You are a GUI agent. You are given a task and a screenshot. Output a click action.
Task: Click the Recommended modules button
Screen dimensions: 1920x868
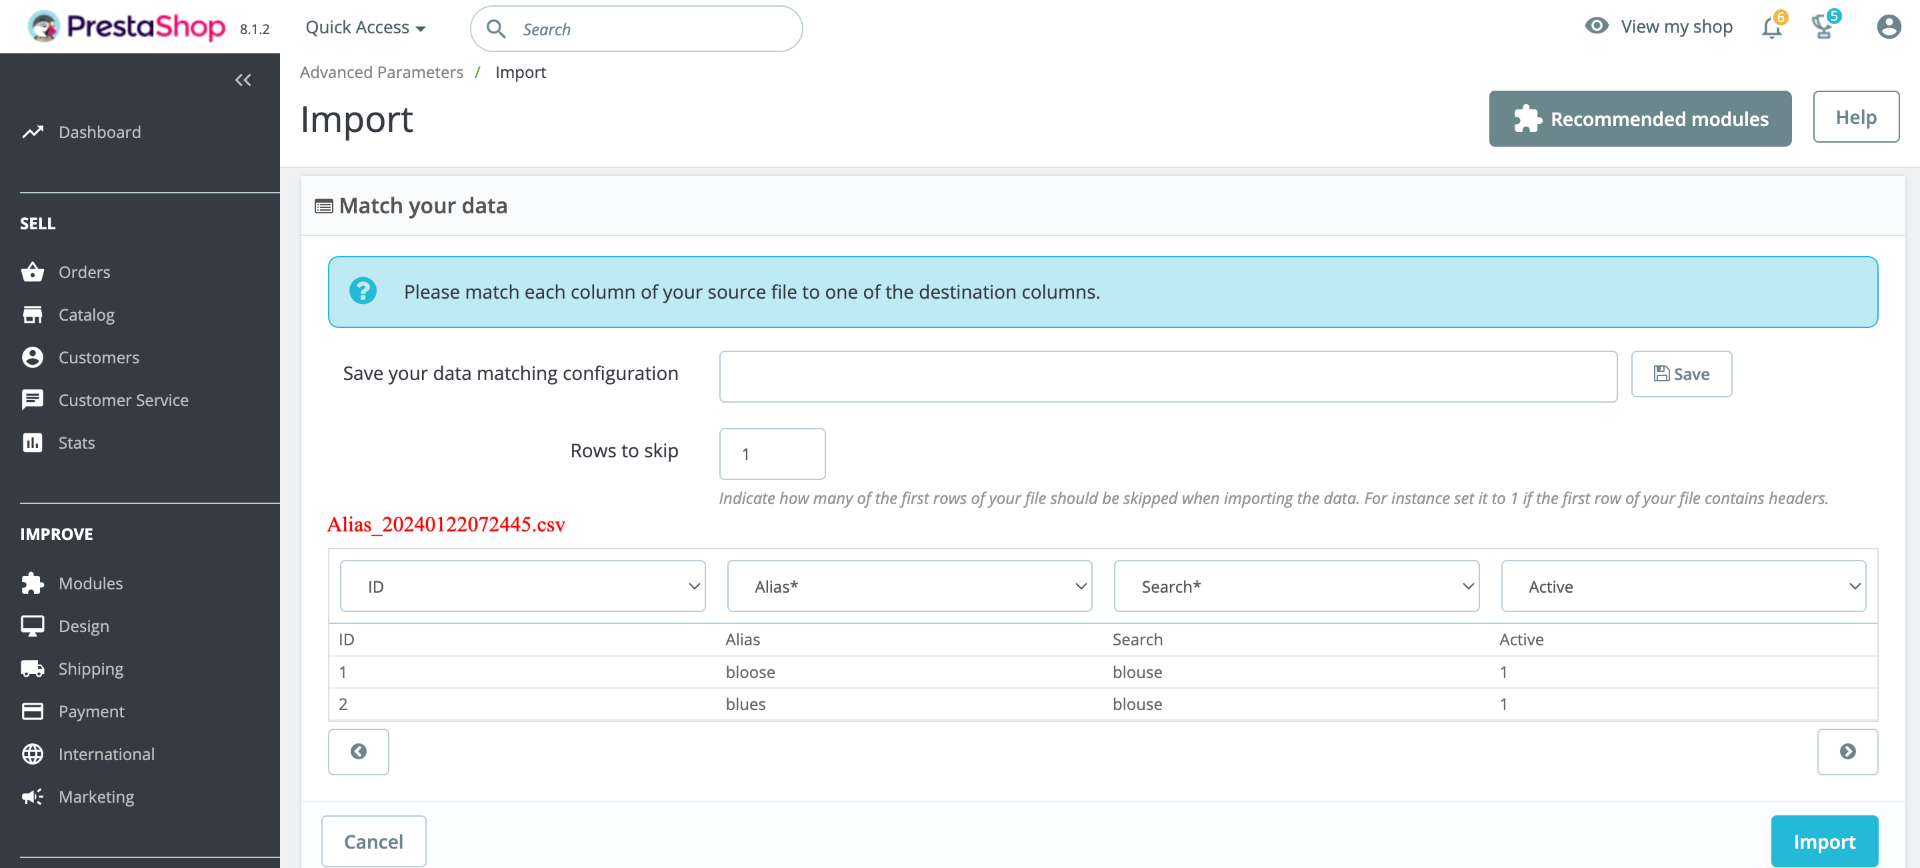pyautogui.click(x=1640, y=119)
